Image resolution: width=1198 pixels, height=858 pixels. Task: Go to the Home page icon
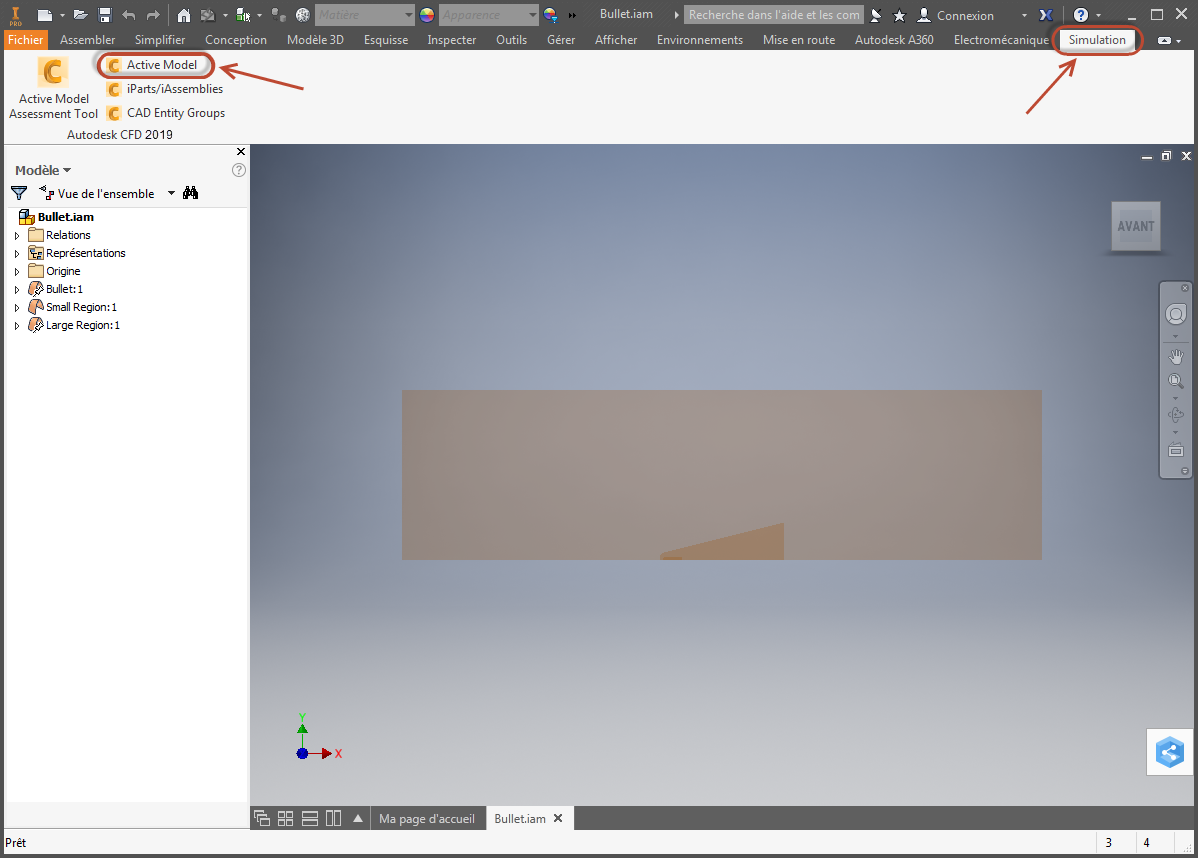(x=184, y=15)
